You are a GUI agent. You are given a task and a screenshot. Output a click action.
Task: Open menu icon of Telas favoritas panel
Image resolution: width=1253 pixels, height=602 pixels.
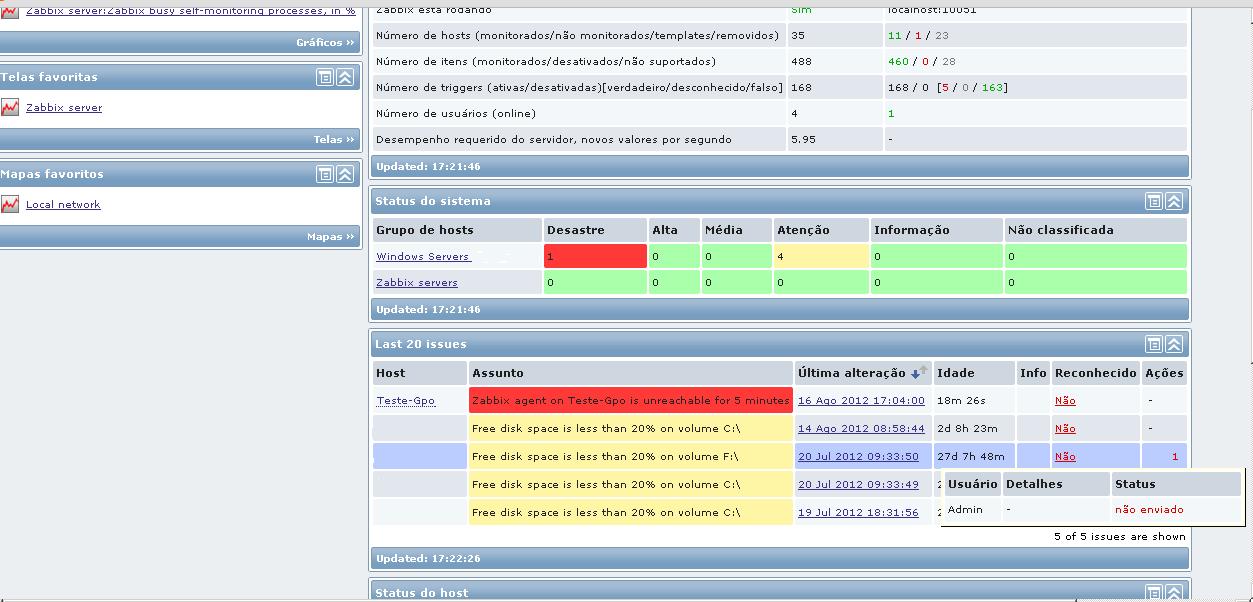coord(325,77)
